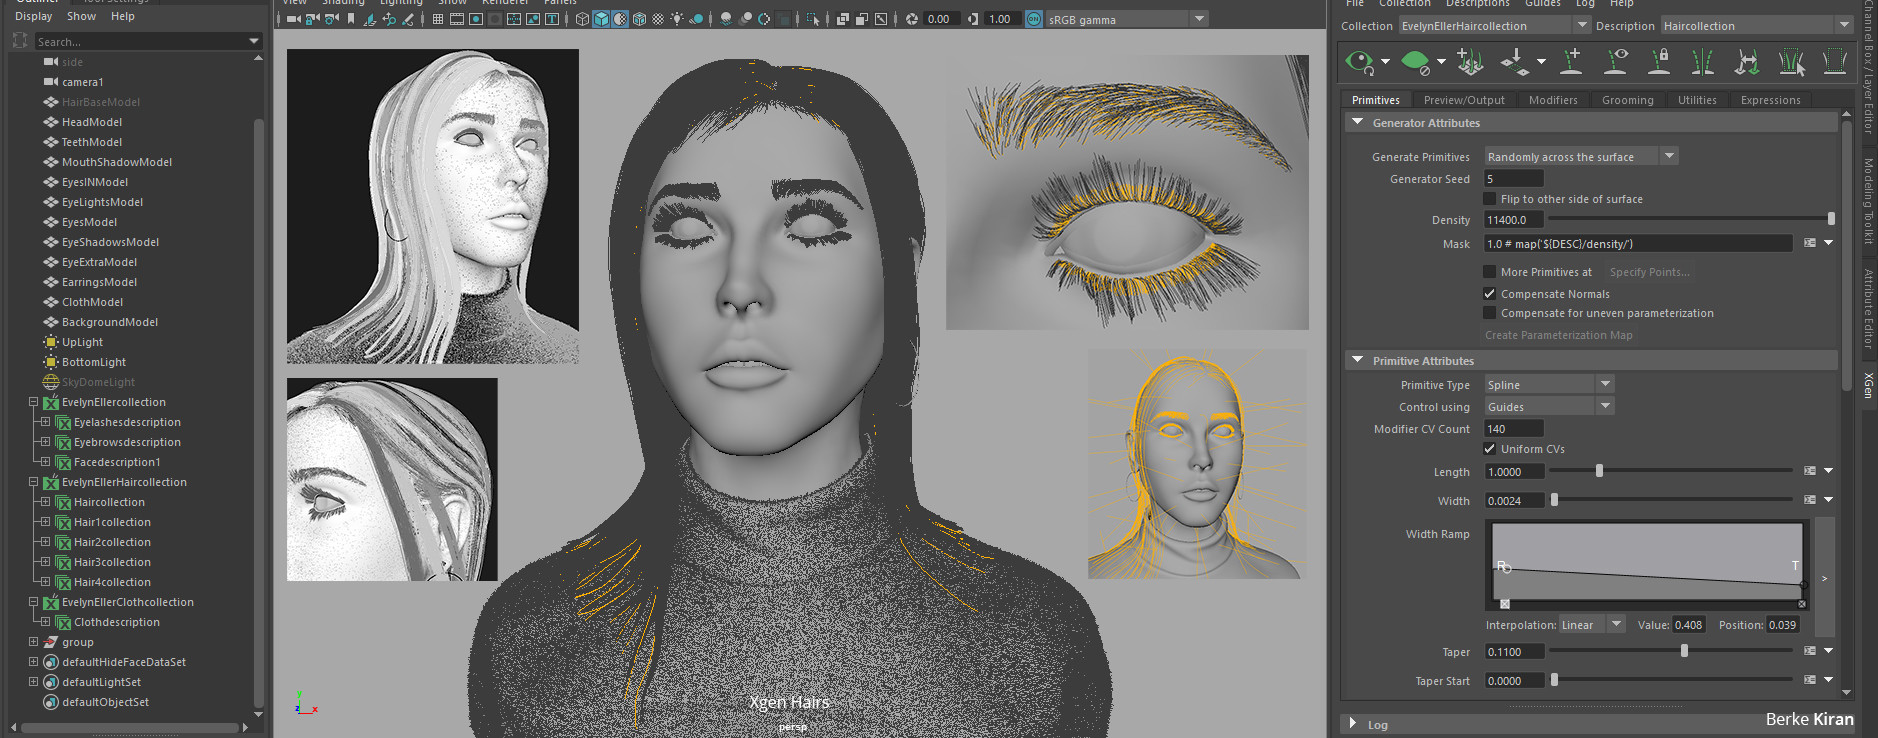The image size is (1878, 738).
Task: Click the Length expression editor icon
Action: [1810, 471]
